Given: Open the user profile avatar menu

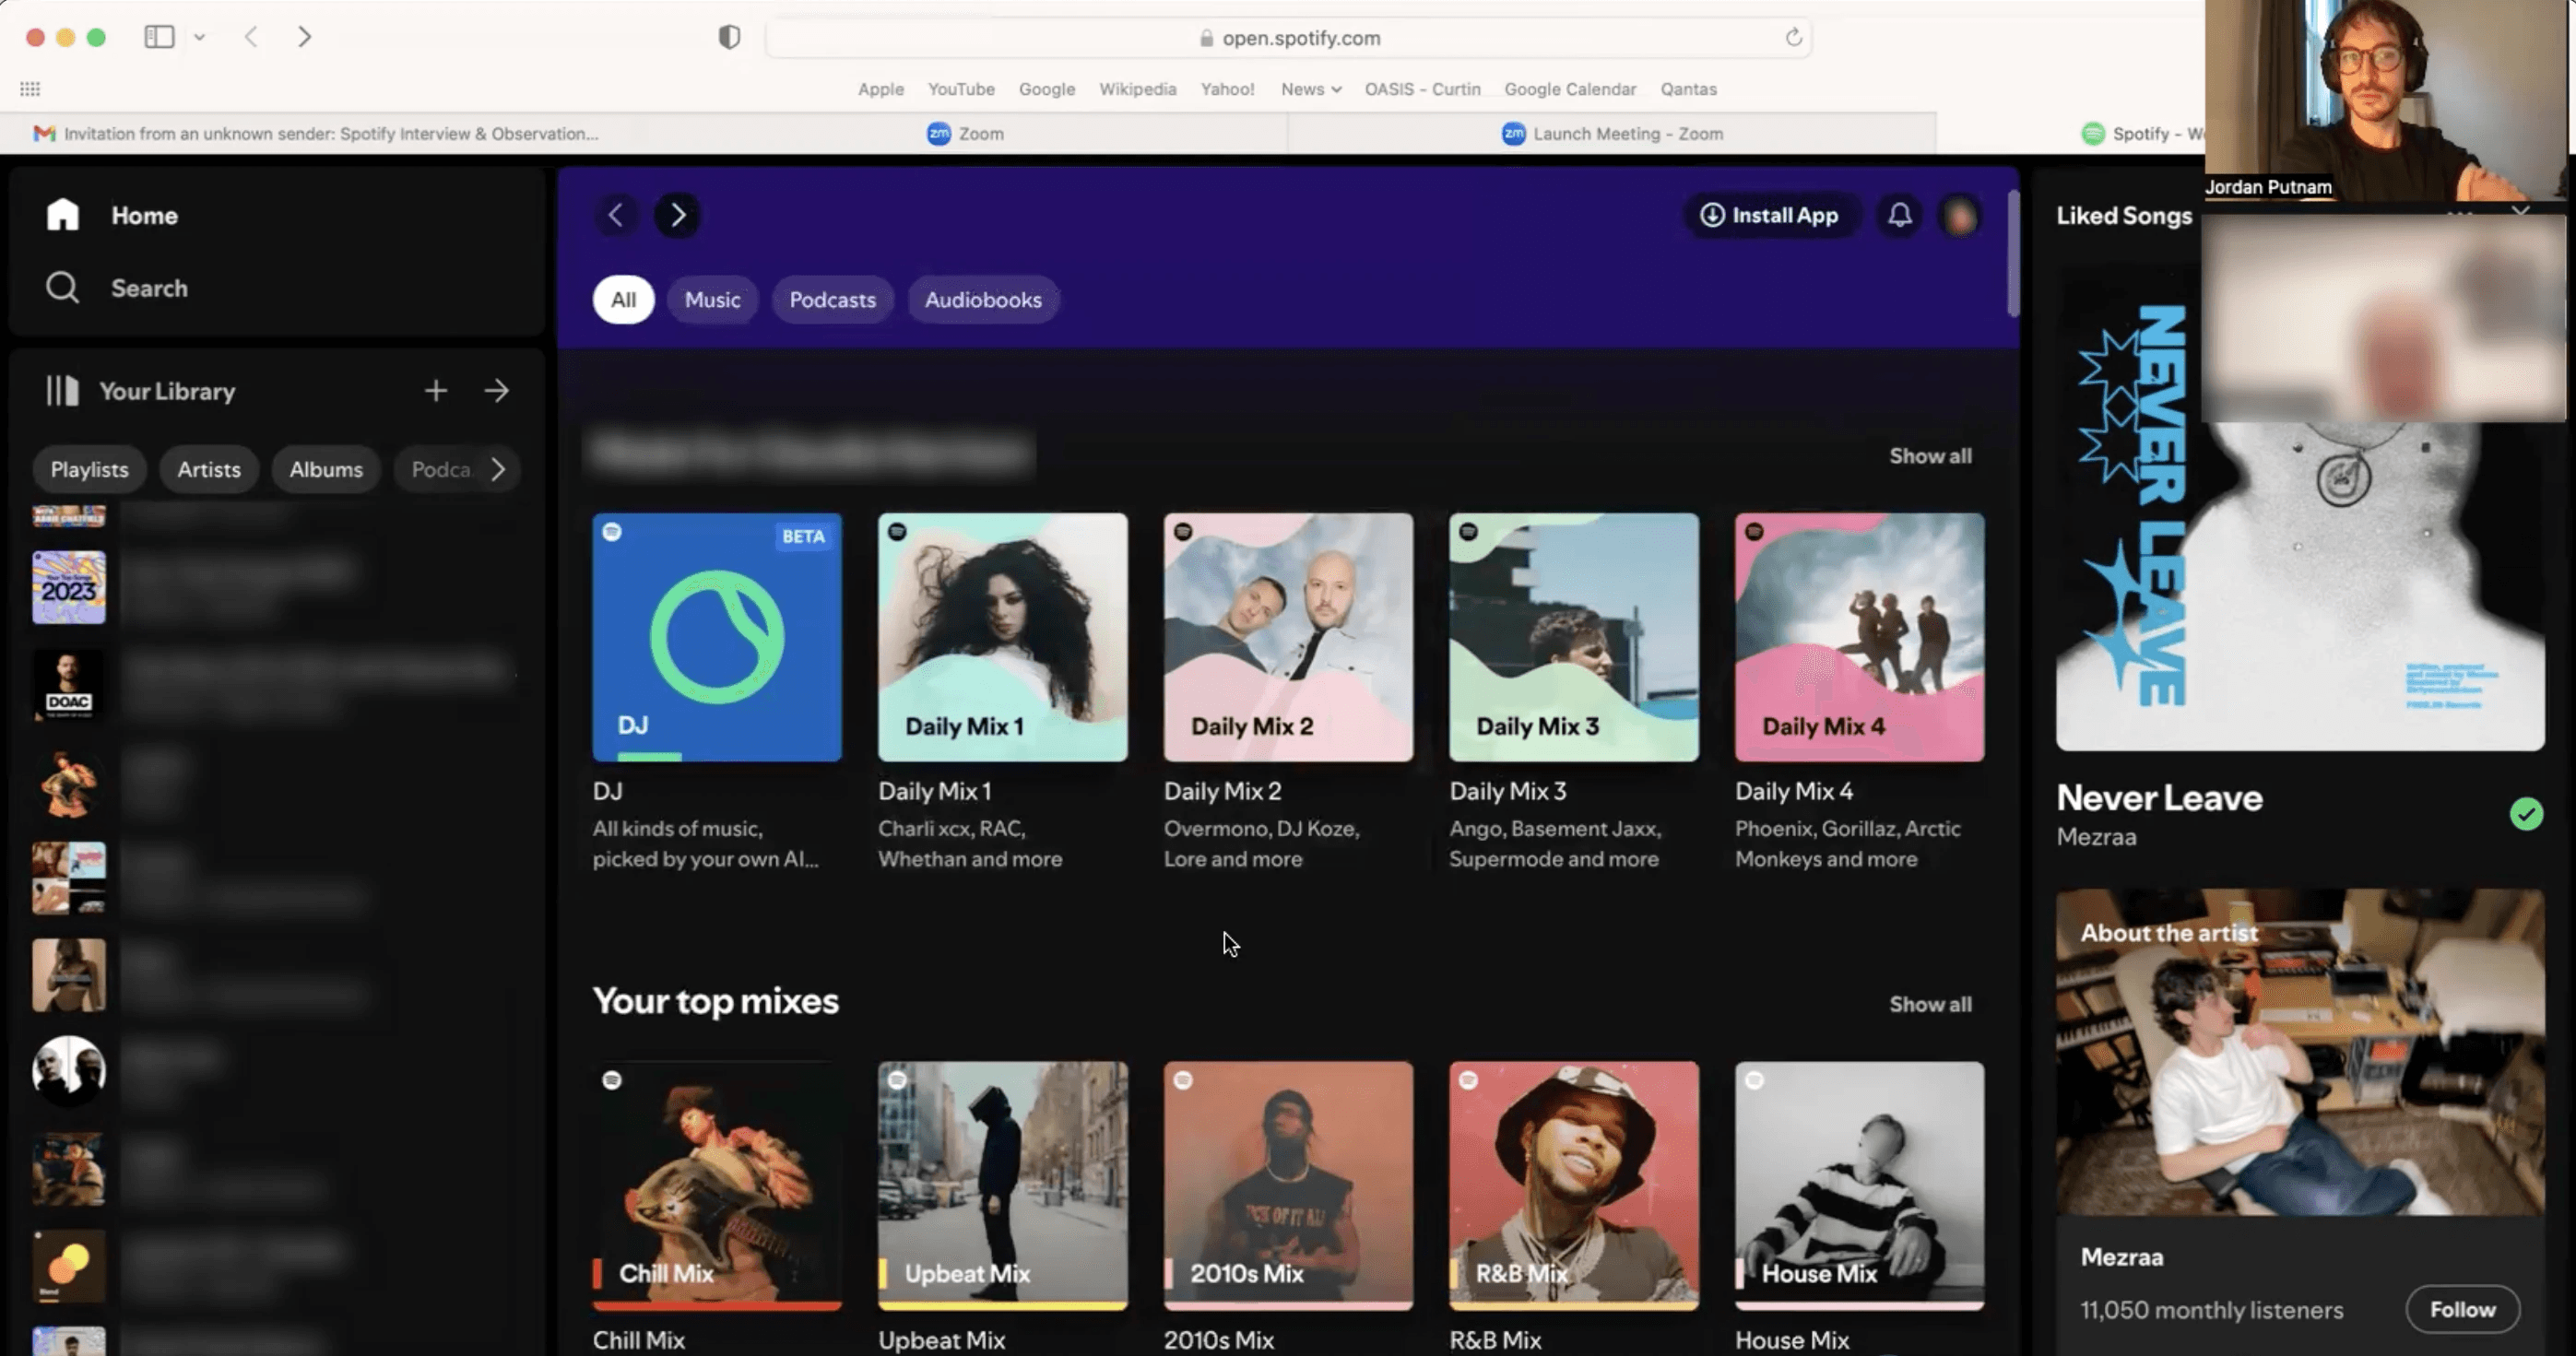Looking at the screenshot, I should click(x=1960, y=215).
